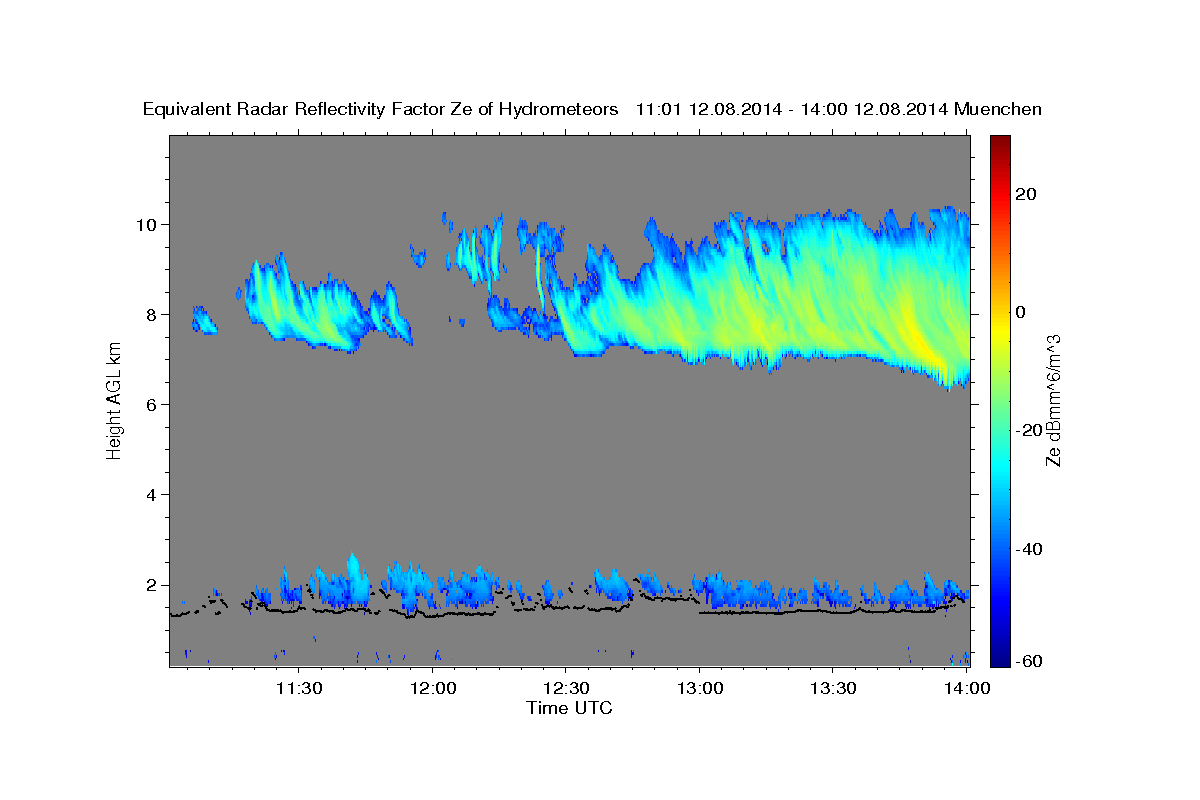Click the 13:30 time tick label
The image size is (1200, 800).
tap(833, 688)
